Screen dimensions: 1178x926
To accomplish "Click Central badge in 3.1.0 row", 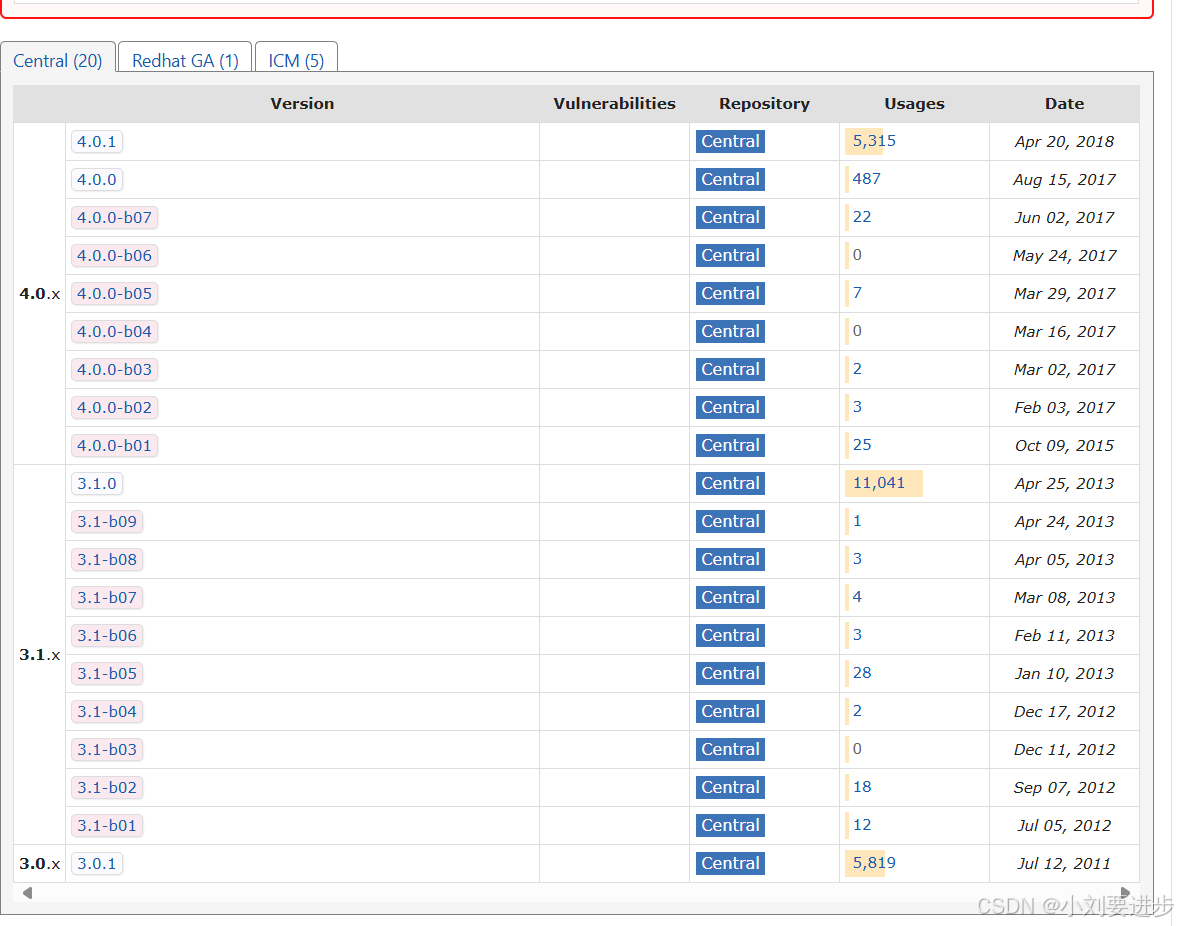I will [x=730, y=484].
